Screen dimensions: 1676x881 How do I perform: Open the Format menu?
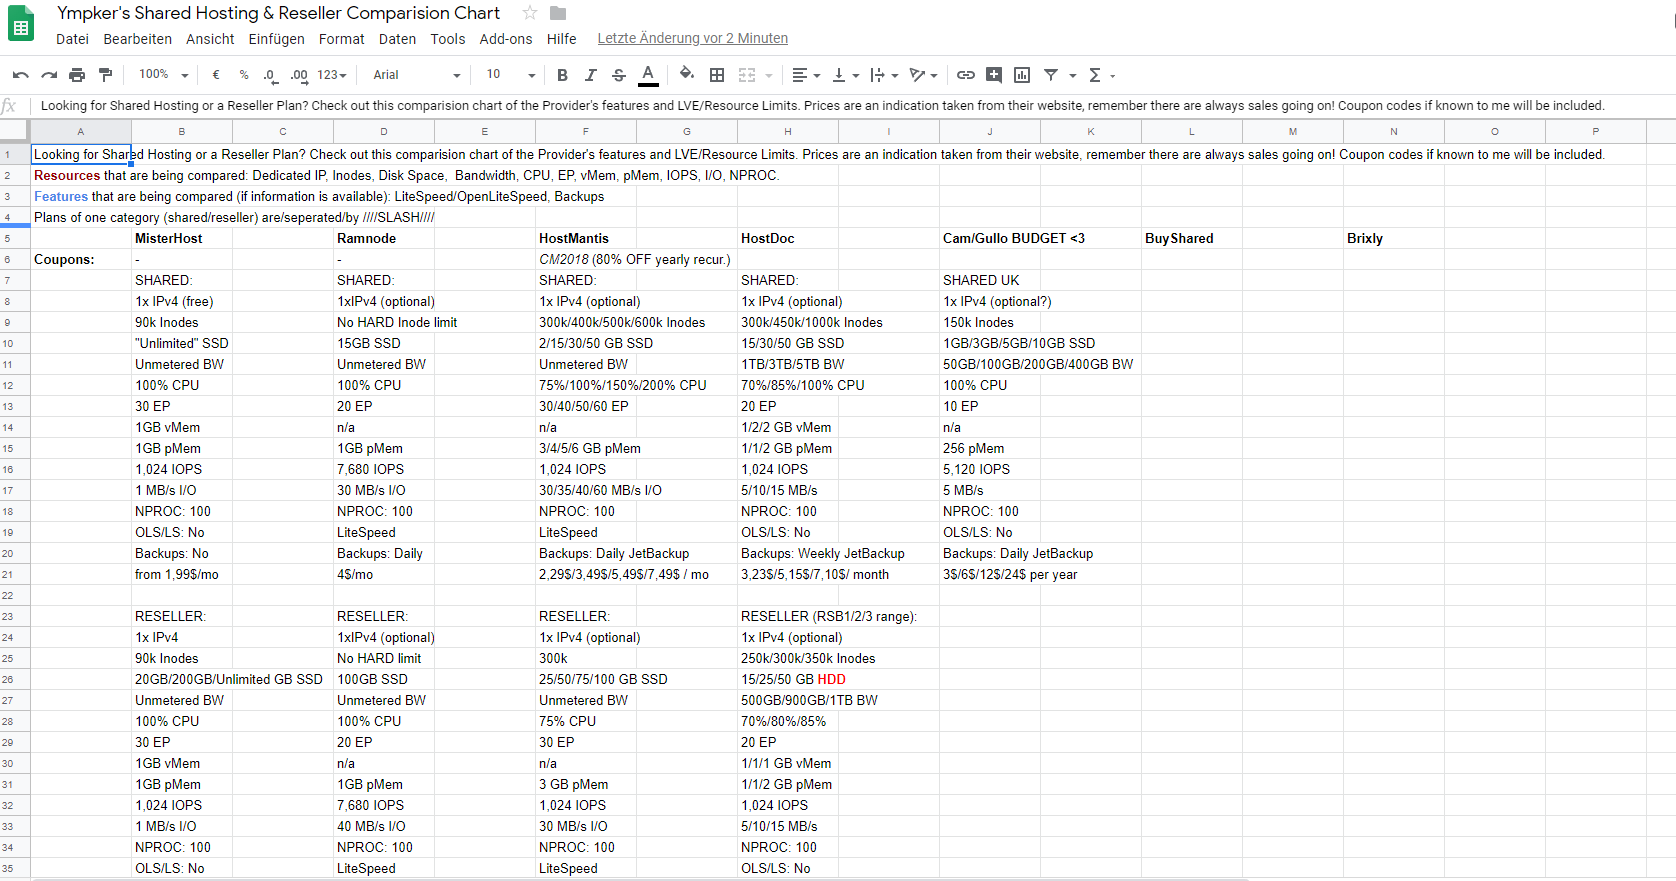click(x=342, y=39)
